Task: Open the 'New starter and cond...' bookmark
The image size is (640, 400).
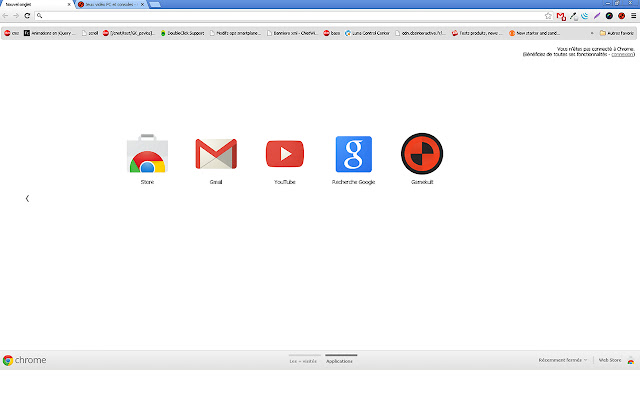Action: (x=534, y=33)
